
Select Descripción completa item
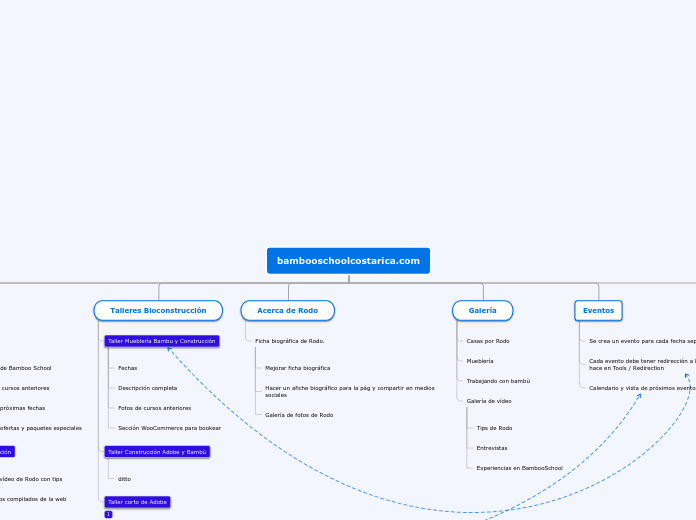147,388
